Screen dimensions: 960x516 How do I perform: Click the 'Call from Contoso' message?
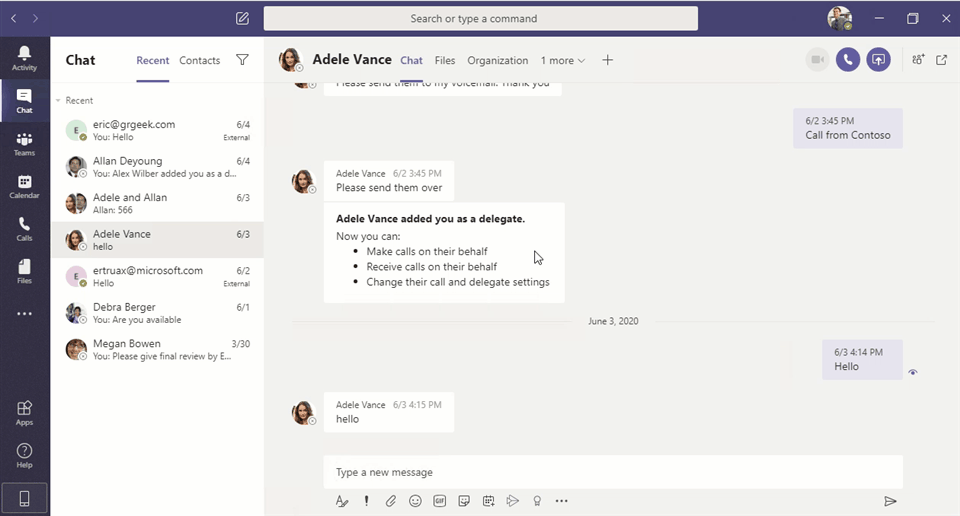(847, 128)
